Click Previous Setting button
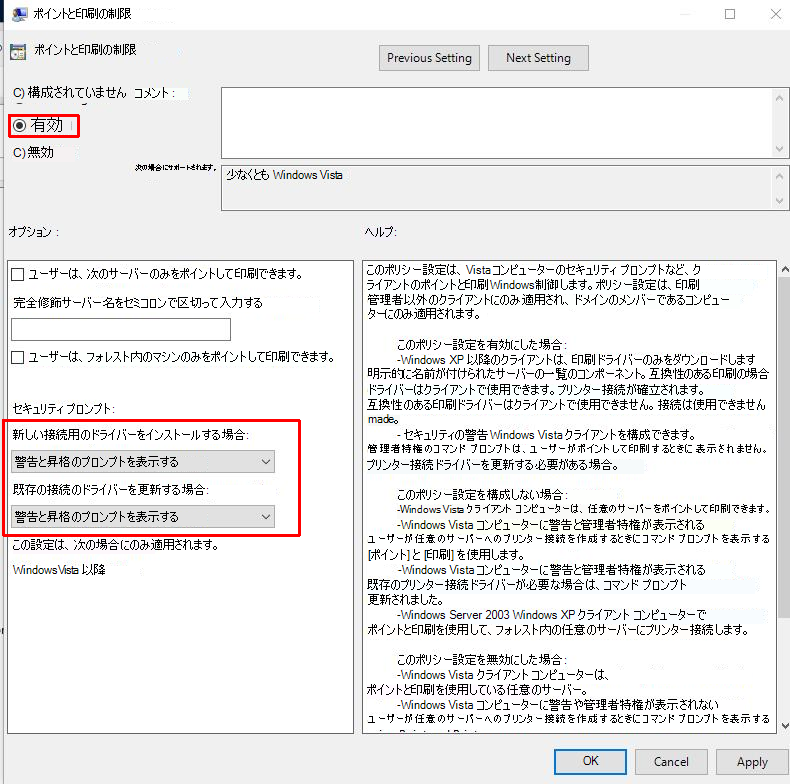 (429, 58)
